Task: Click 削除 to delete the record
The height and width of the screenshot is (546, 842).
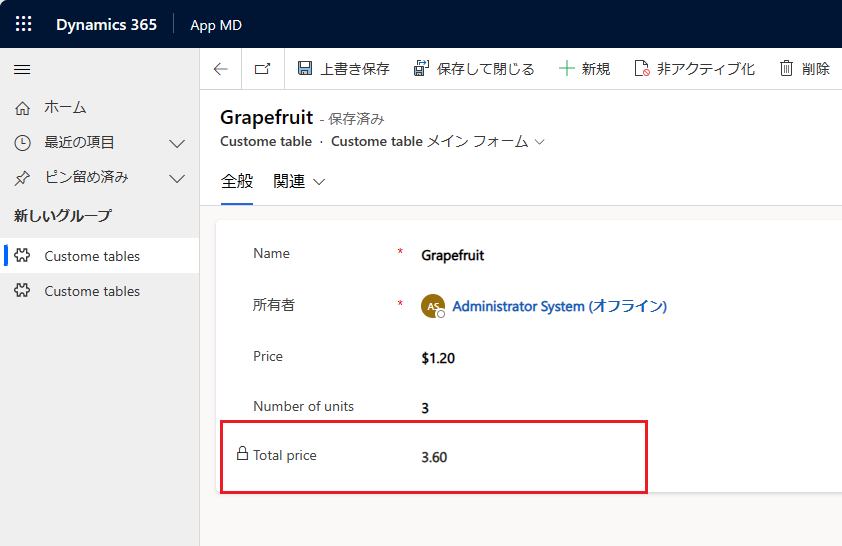Action: [x=804, y=69]
